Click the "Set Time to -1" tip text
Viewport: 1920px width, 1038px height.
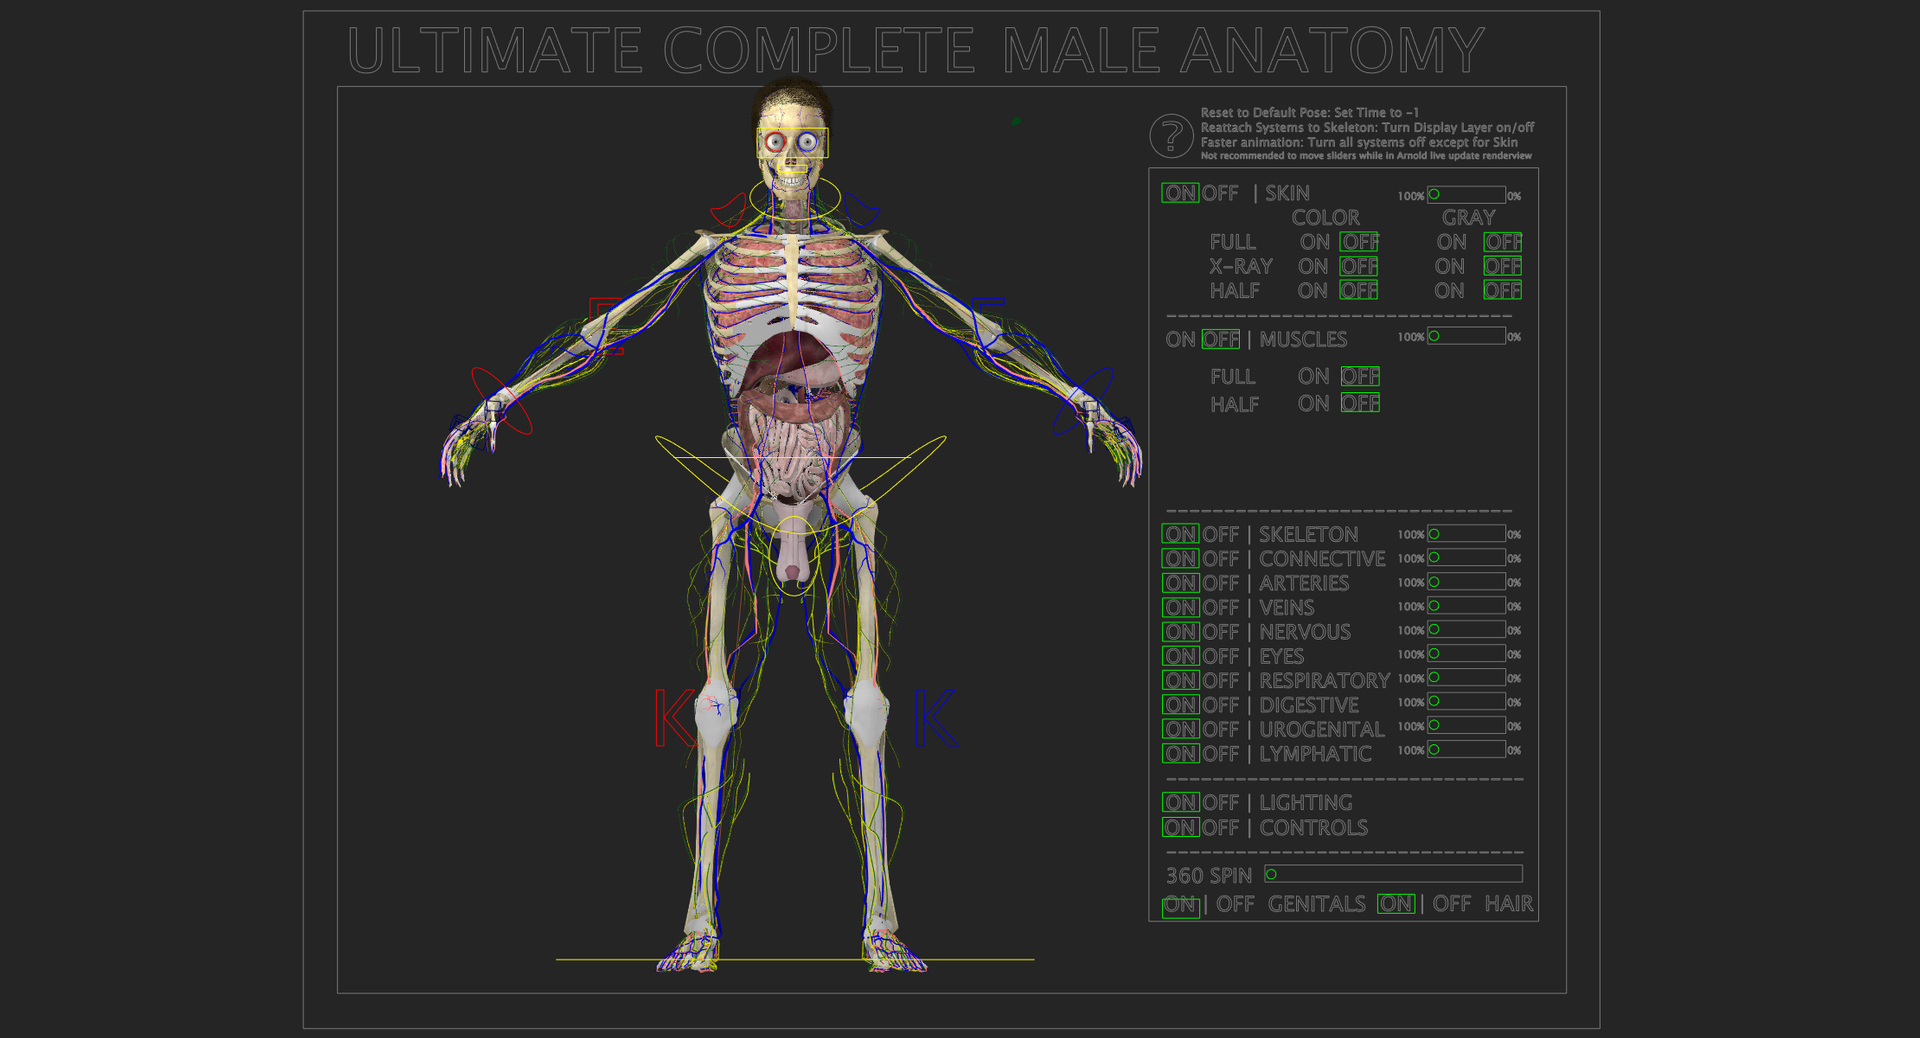tap(1376, 113)
